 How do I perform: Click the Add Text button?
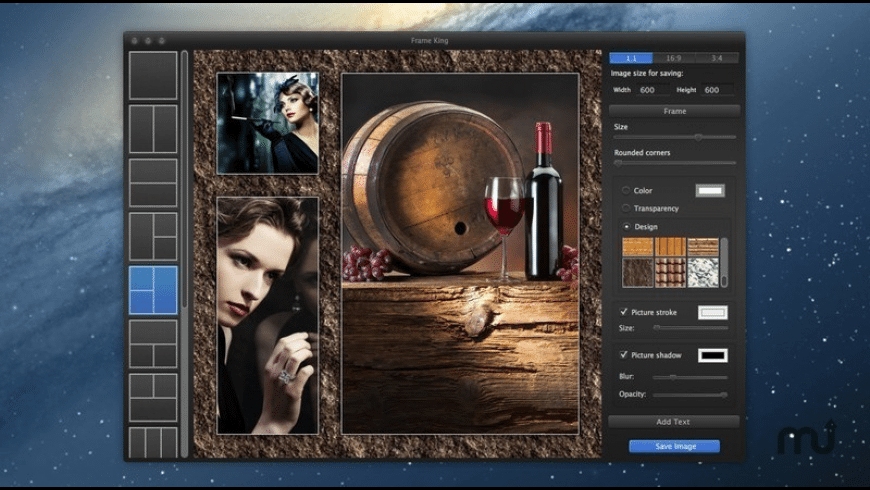coord(674,422)
